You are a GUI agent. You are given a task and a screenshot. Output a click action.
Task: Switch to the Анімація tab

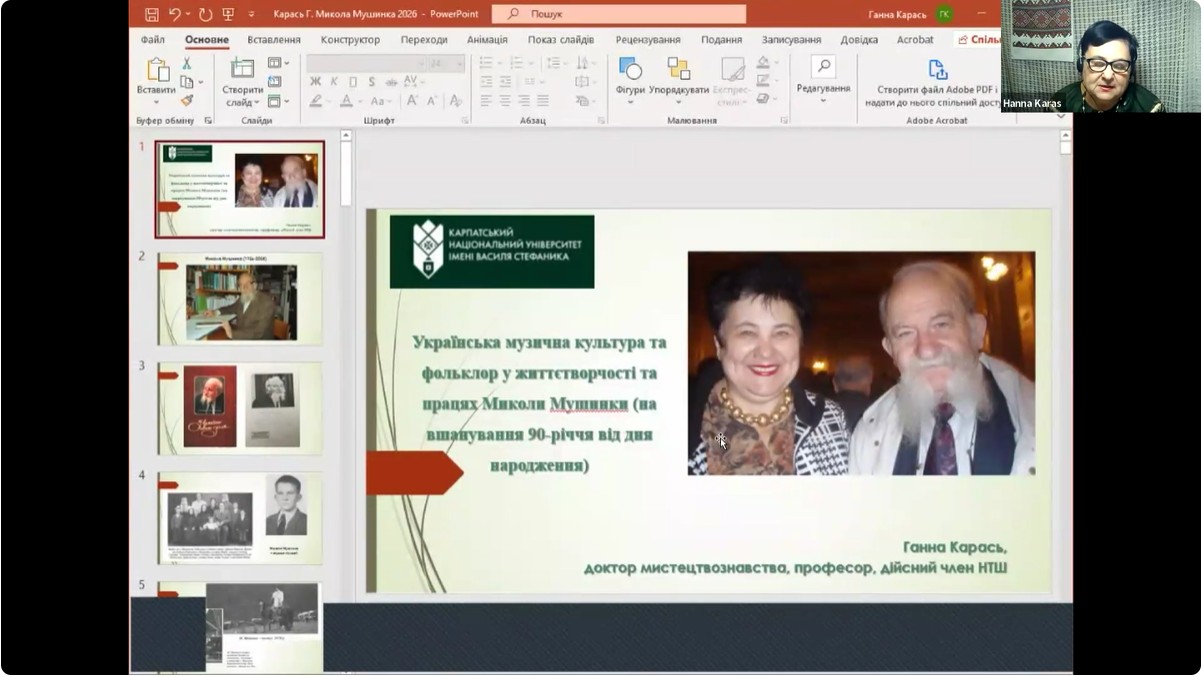coord(487,40)
